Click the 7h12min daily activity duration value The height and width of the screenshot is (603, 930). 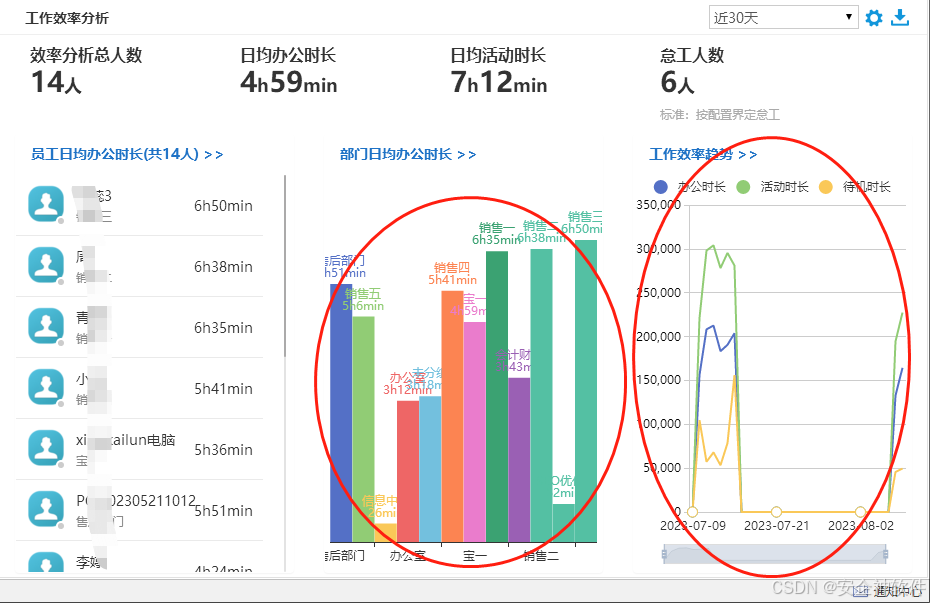499,82
